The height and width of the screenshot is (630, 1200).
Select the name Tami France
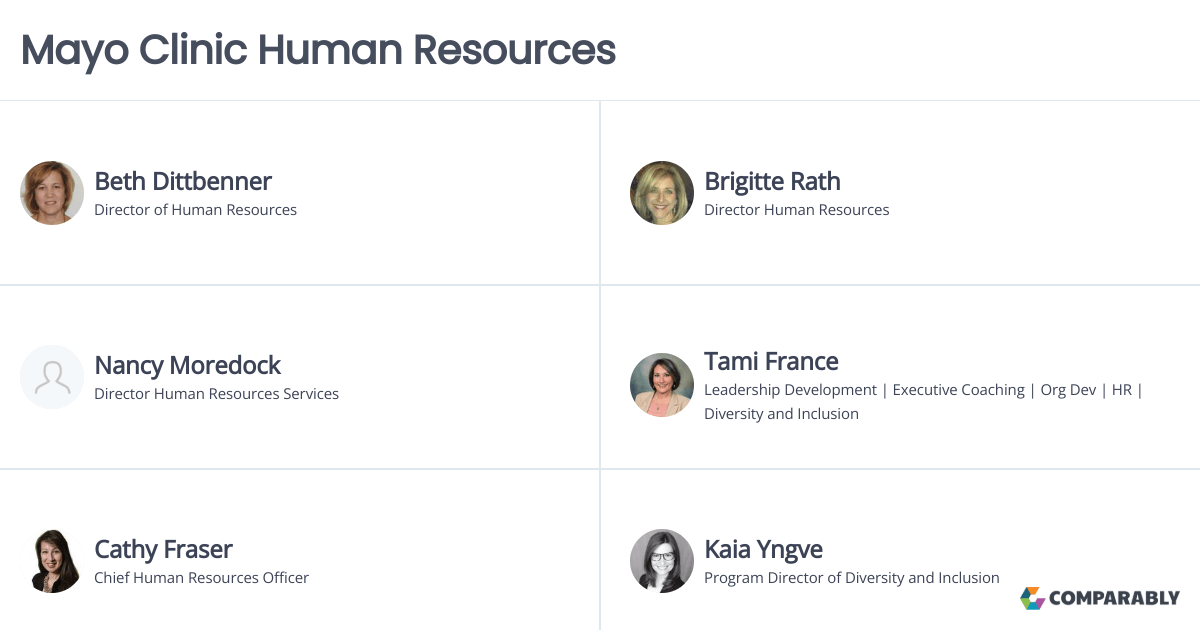[x=772, y=361]
